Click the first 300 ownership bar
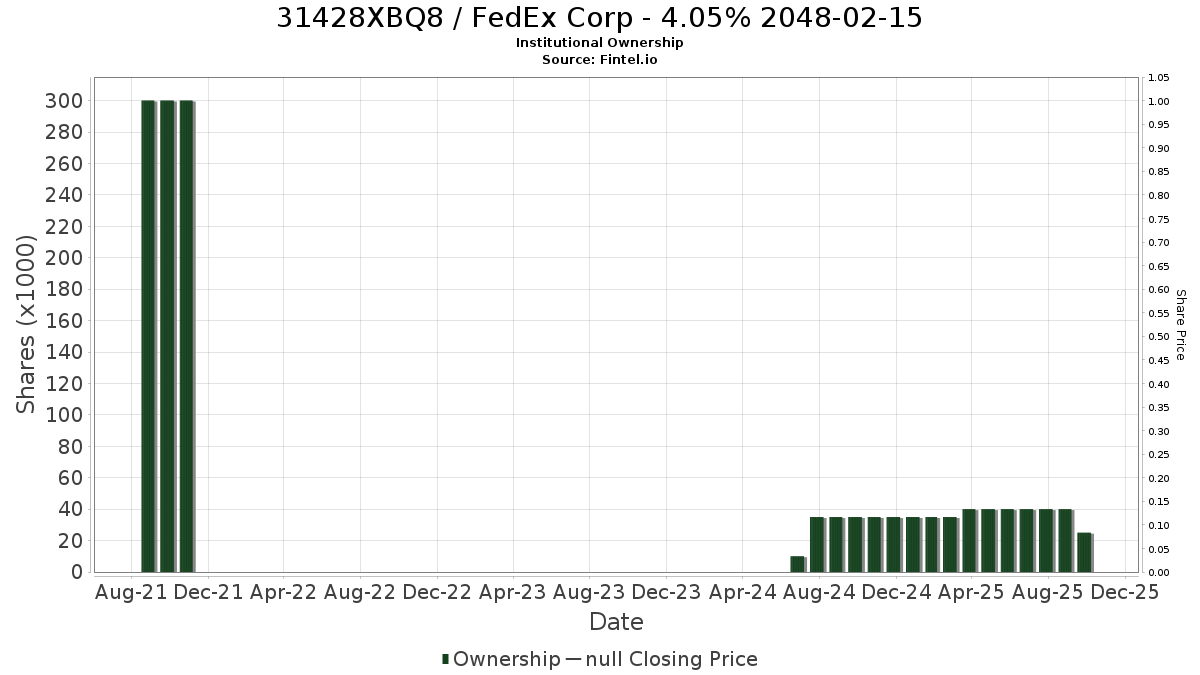 click(148, 336)
